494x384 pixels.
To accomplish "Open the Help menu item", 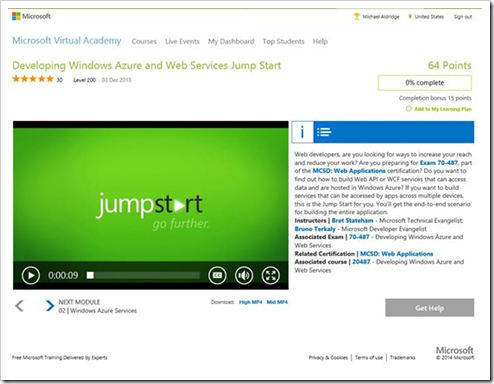I will [320, 41].
